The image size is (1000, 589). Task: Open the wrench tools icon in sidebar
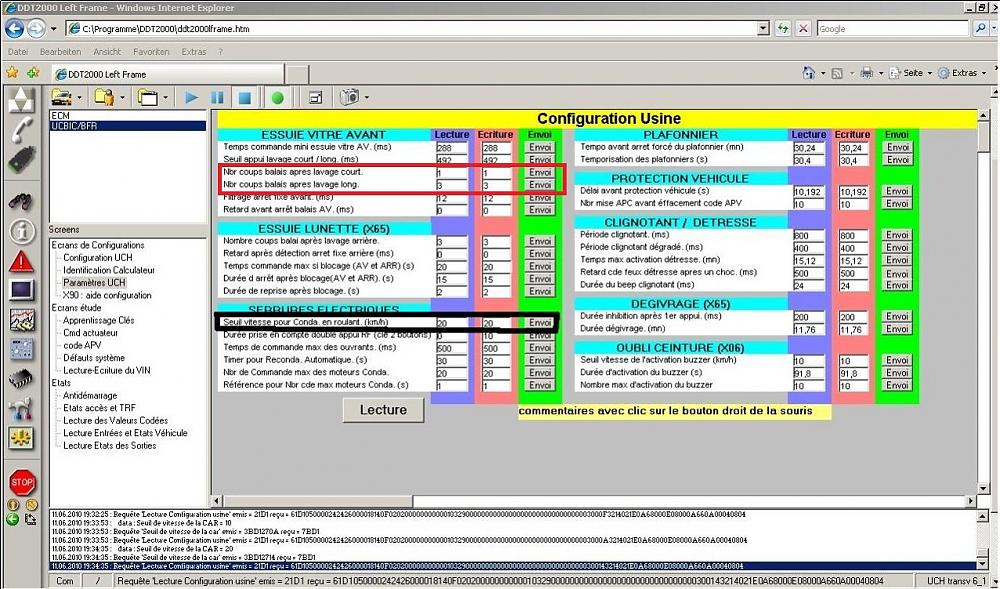tap(22, 408)
